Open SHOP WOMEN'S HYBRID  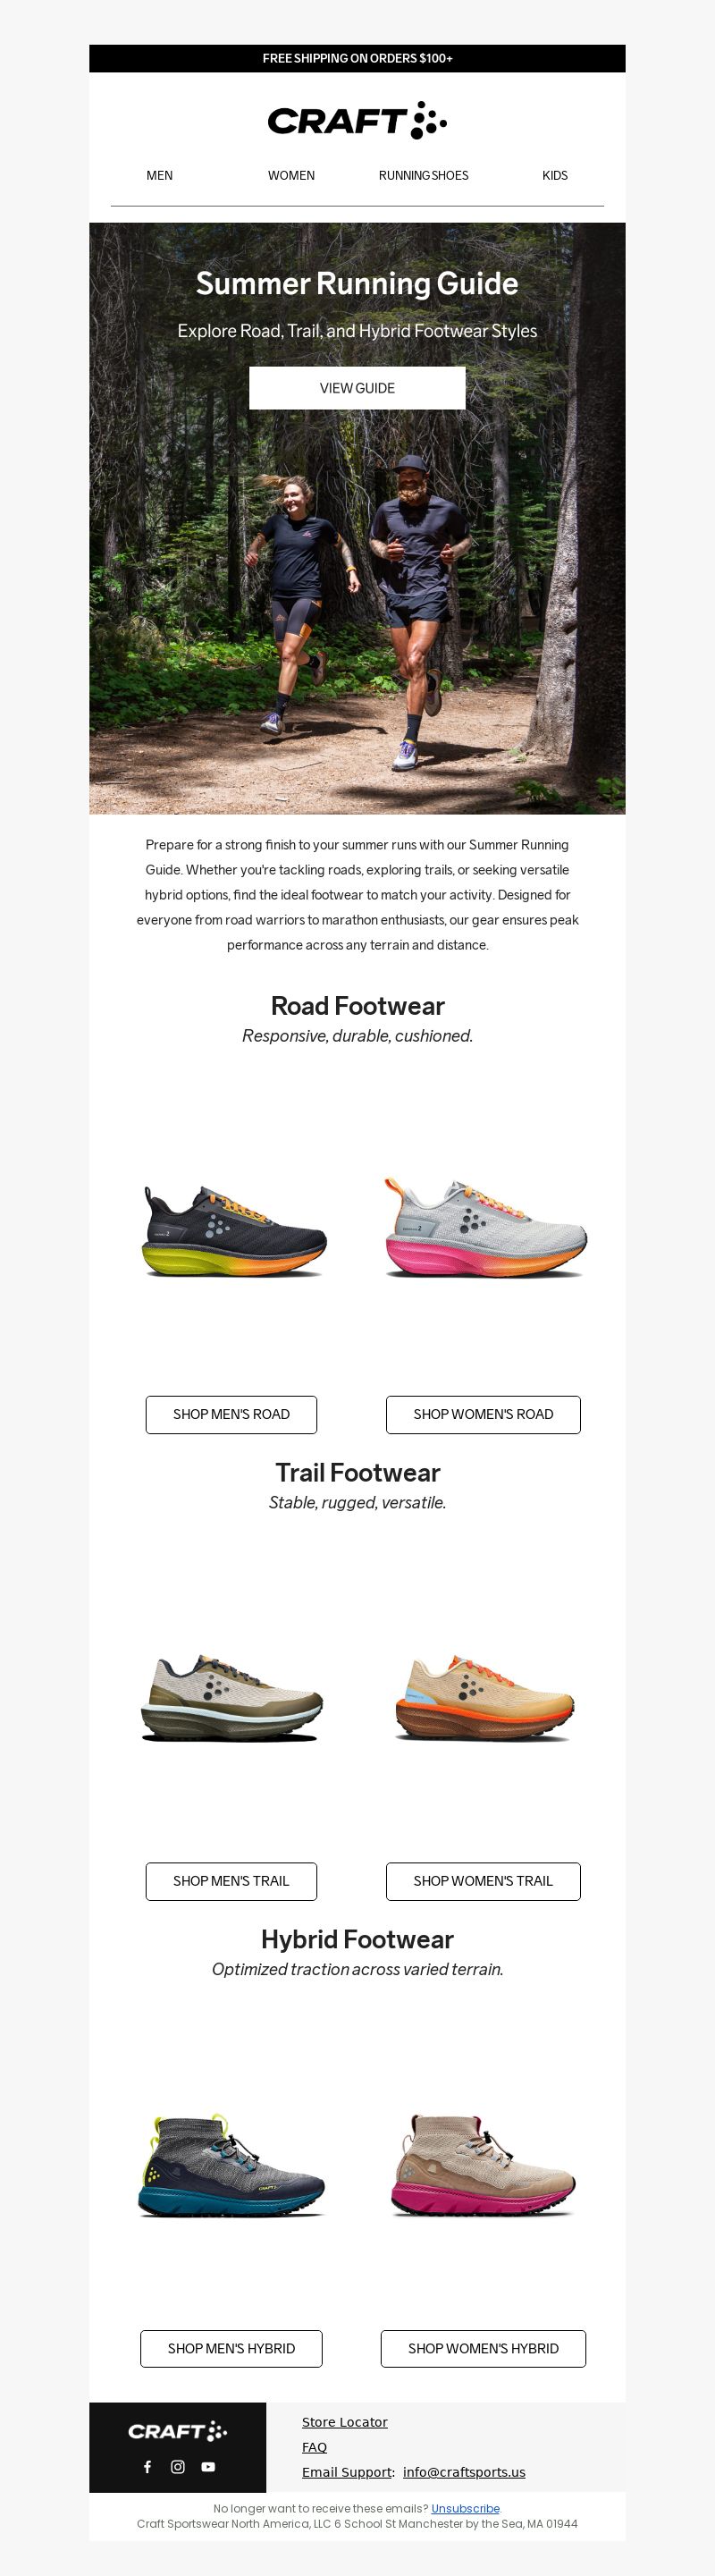[x=483, y=2348]
